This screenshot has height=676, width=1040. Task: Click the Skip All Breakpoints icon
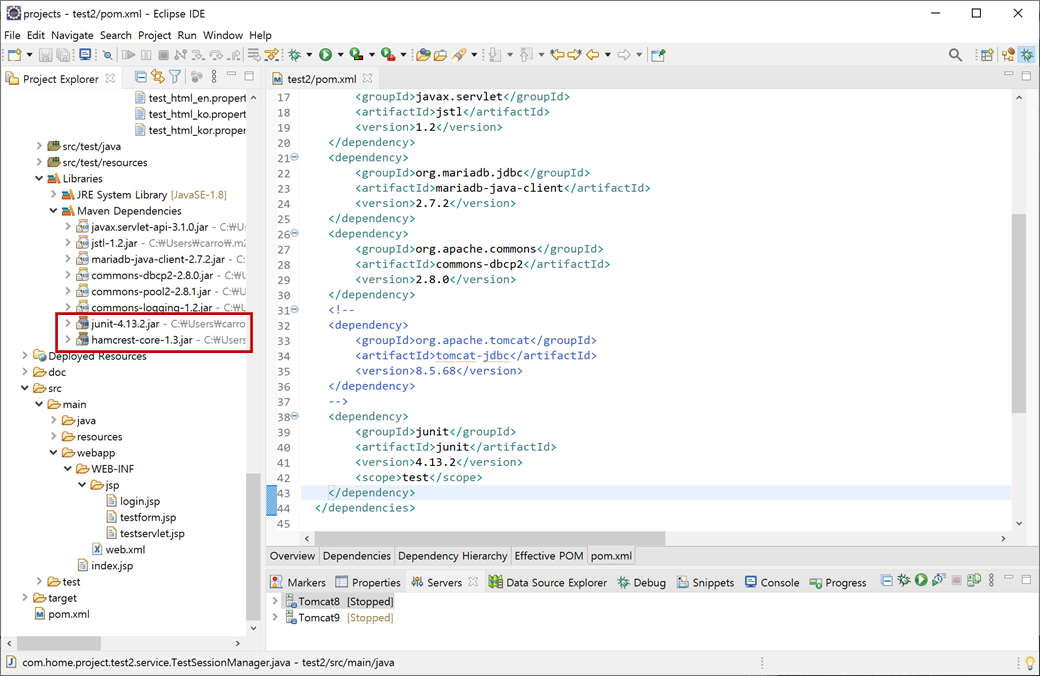(107, 55)
